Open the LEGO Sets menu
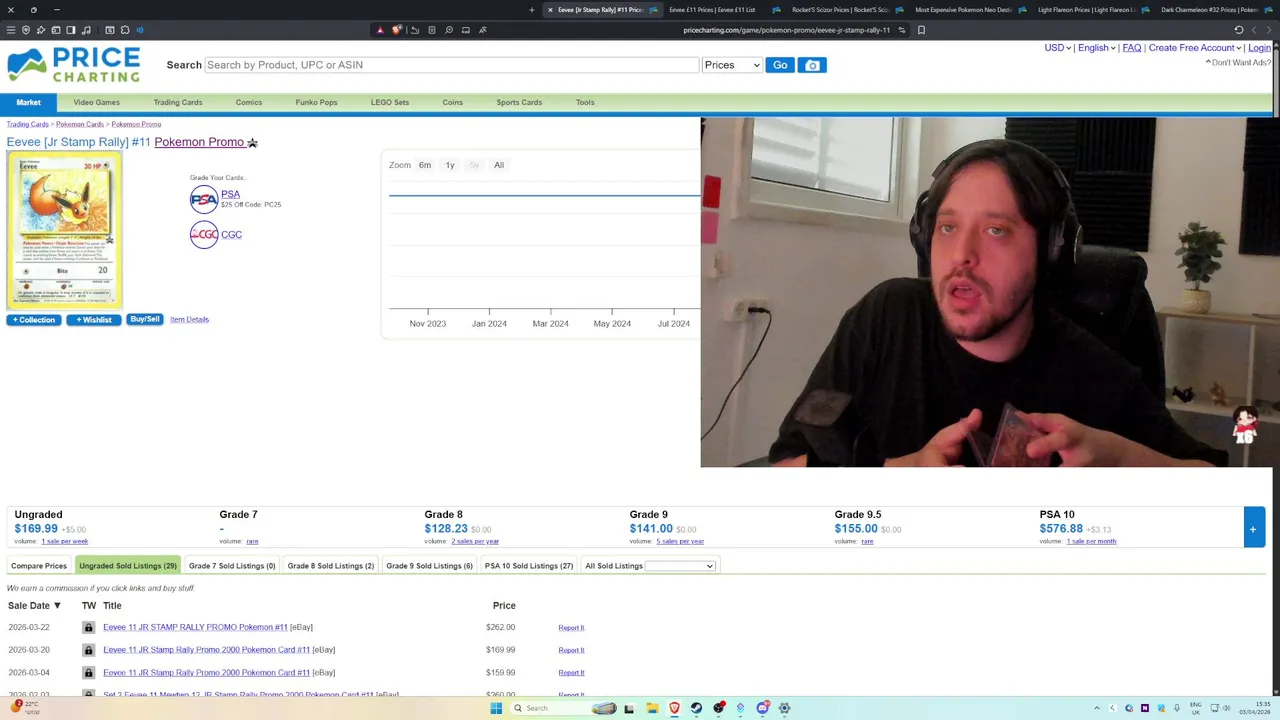Screen dimensions: 1280x720 point(390,102)
